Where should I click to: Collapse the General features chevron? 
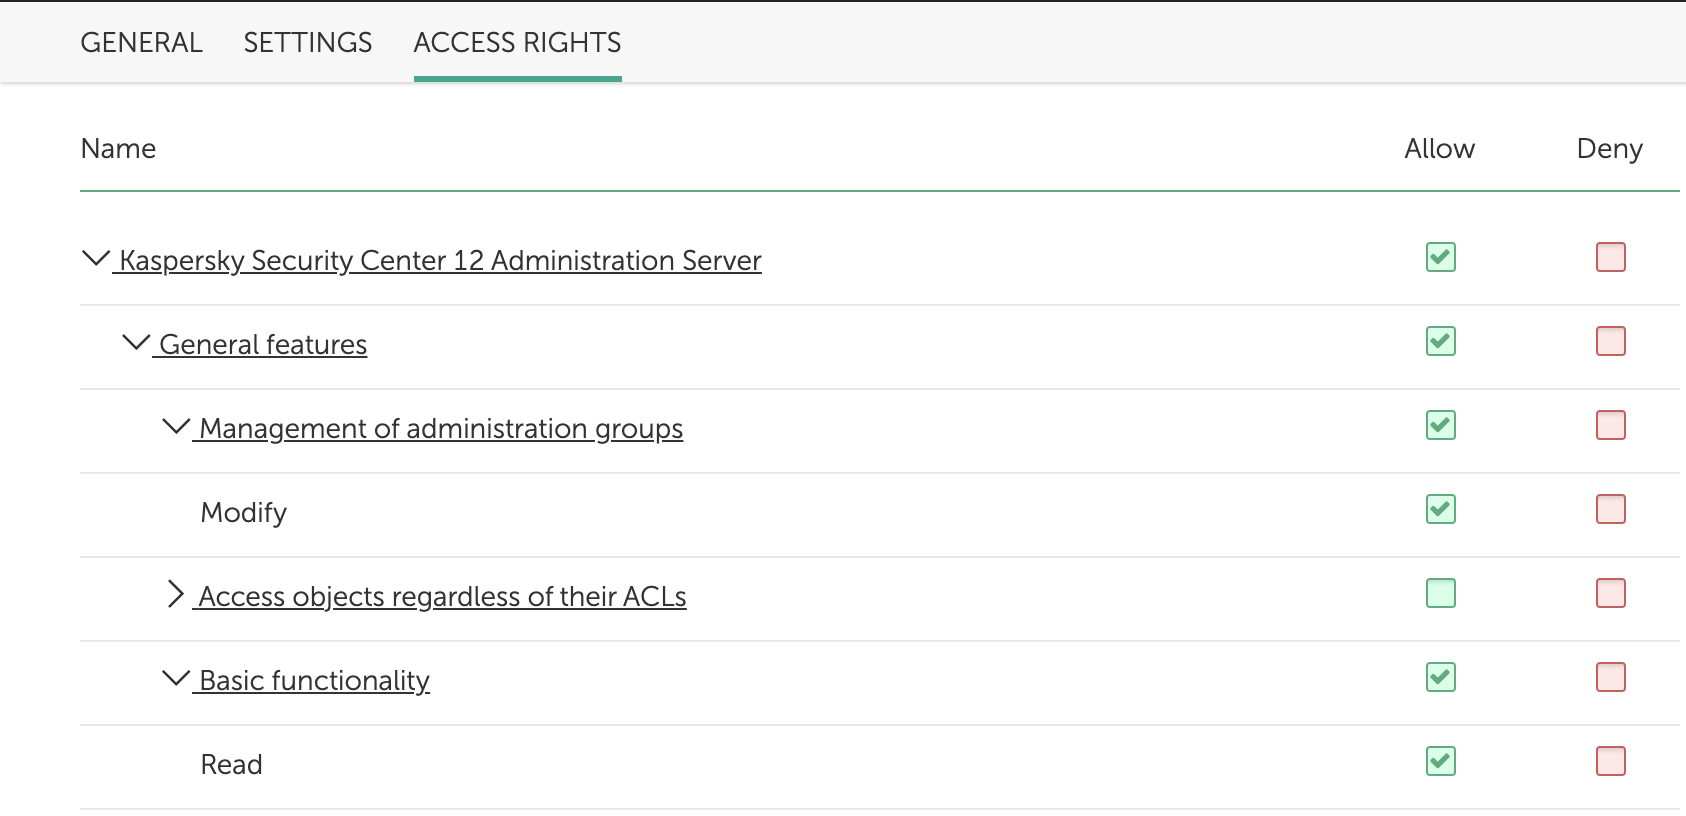135,343
